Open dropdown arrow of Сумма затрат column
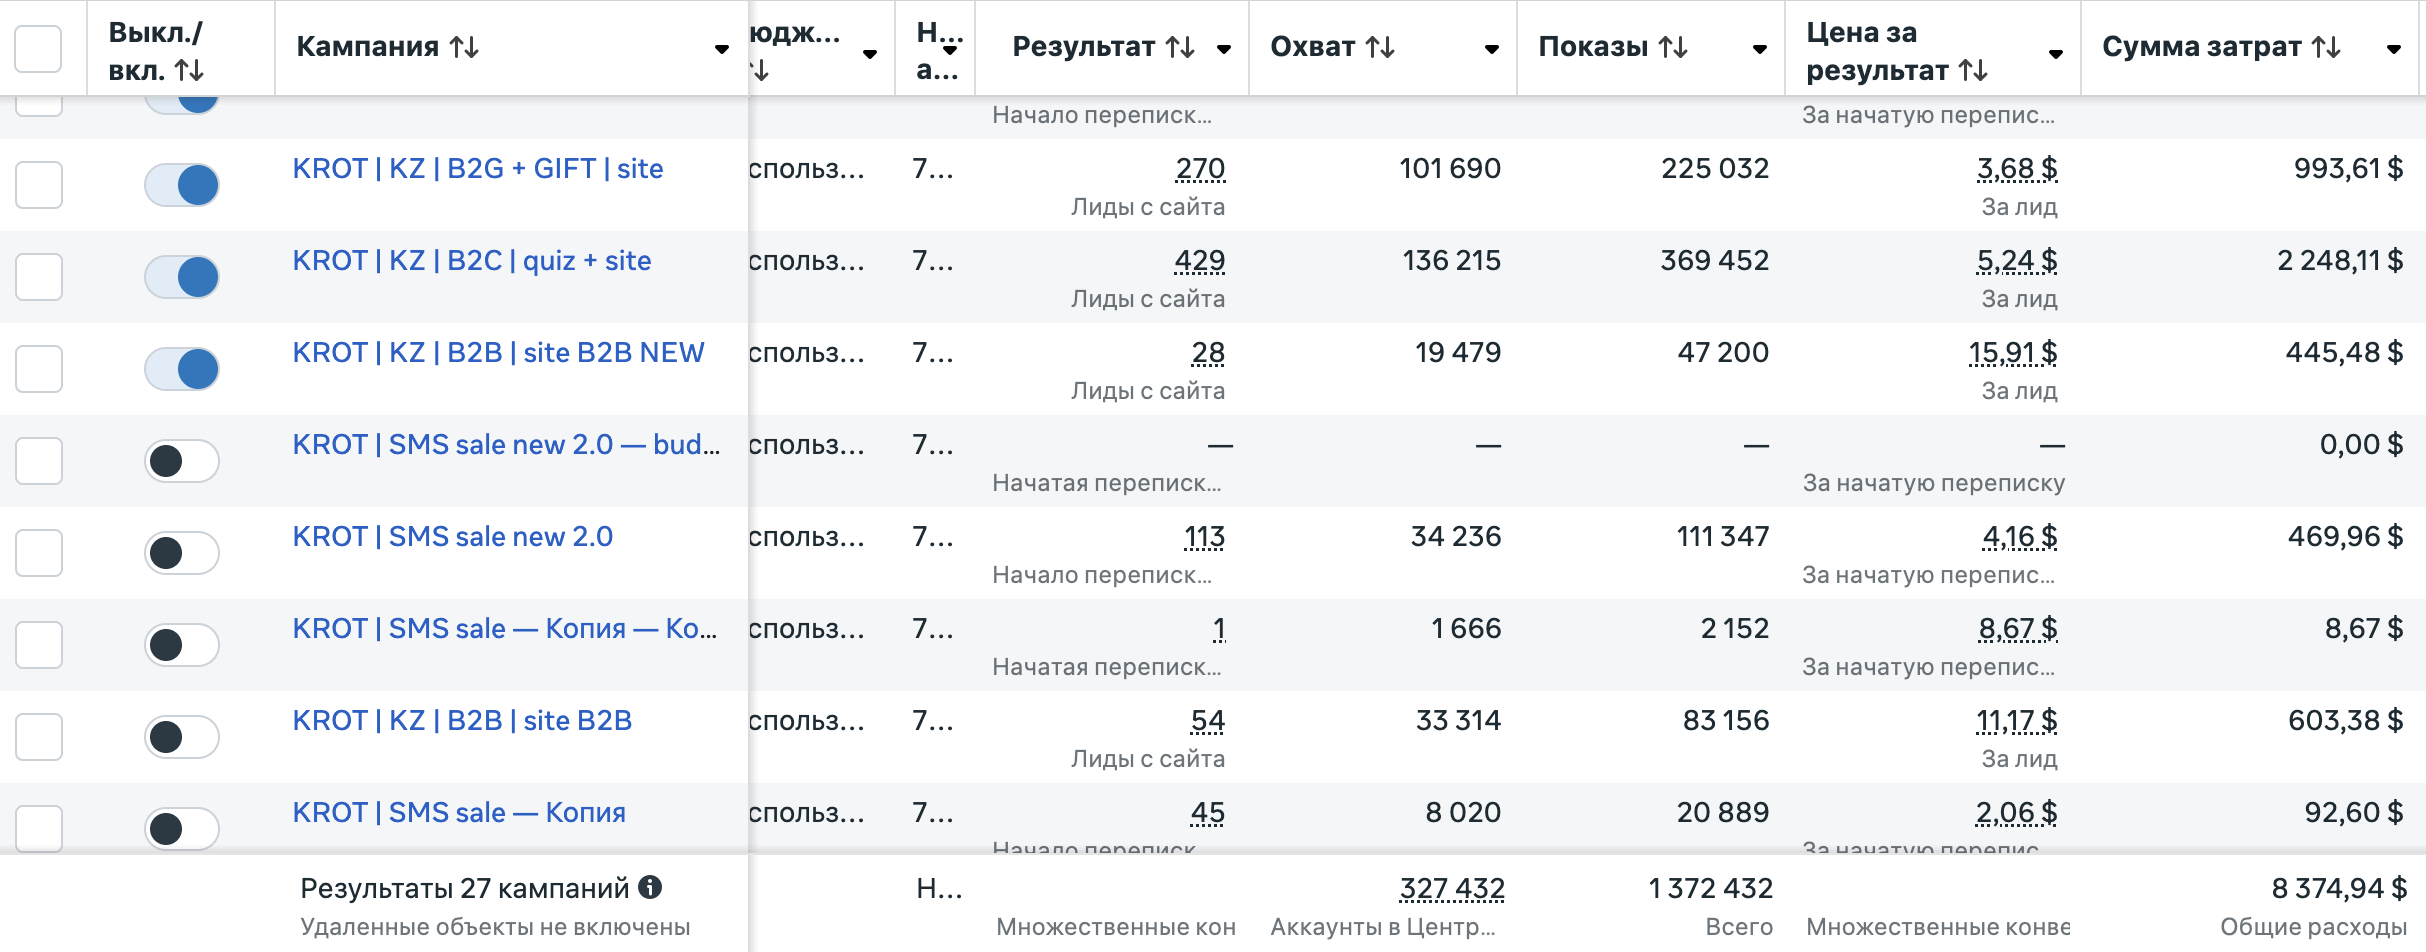 pyautogui.click(x=2393, y=49)
